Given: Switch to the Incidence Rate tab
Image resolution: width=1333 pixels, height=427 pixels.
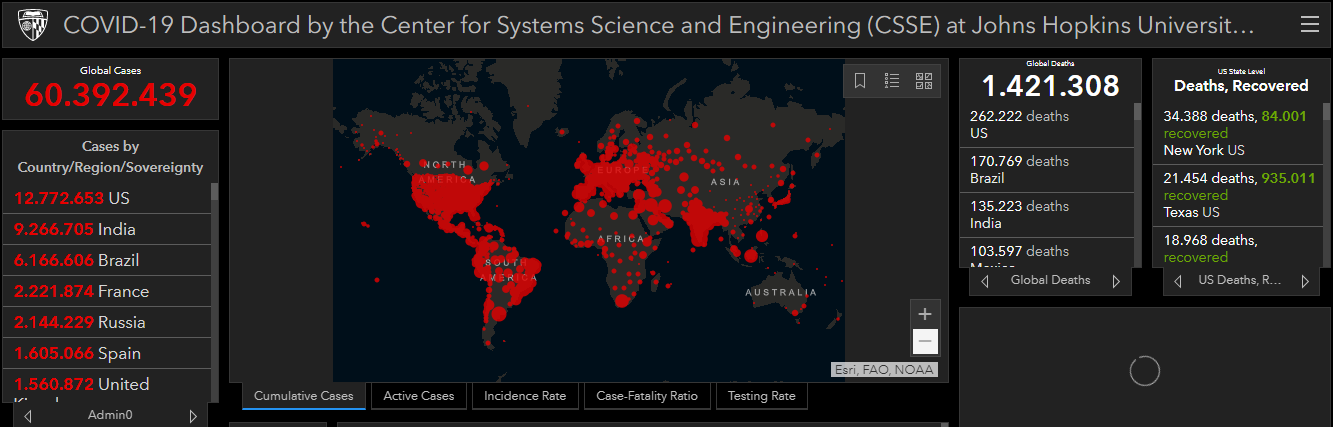Looking at the screenshot, I should [x=525, y=396].
